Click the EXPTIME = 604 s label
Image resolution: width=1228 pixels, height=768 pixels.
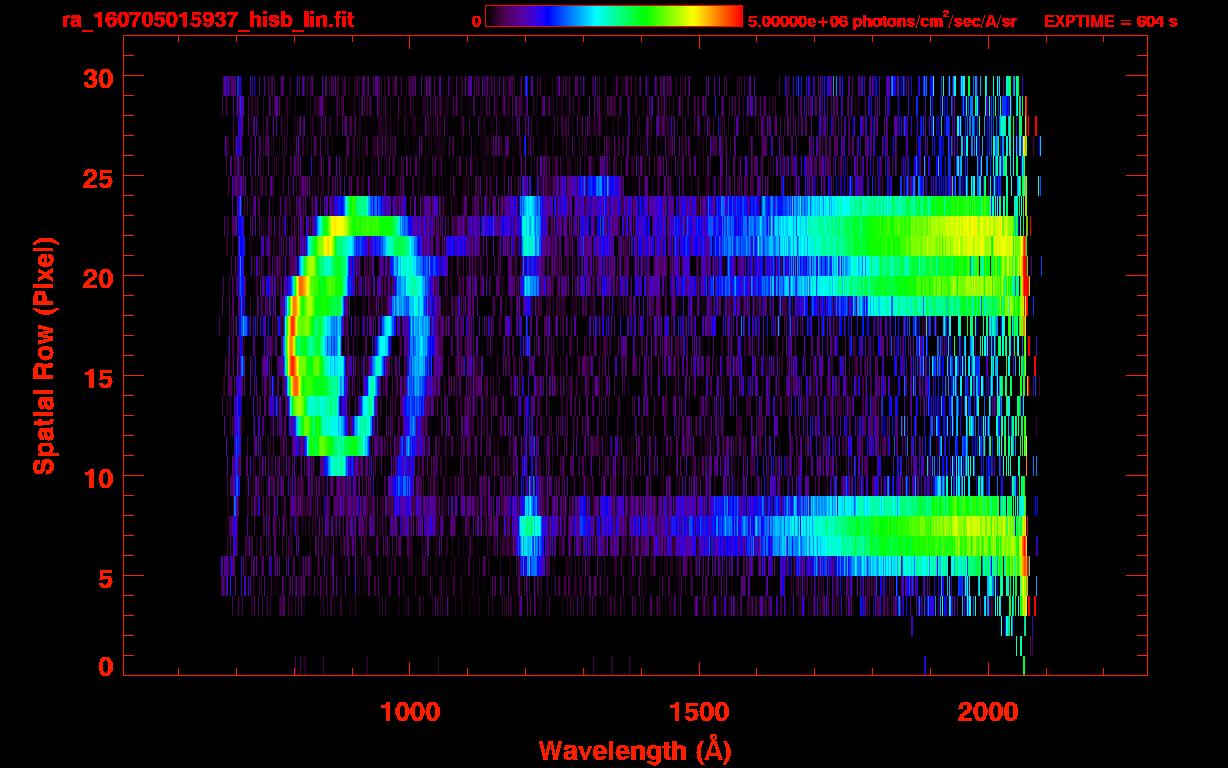click(1110, 21)
